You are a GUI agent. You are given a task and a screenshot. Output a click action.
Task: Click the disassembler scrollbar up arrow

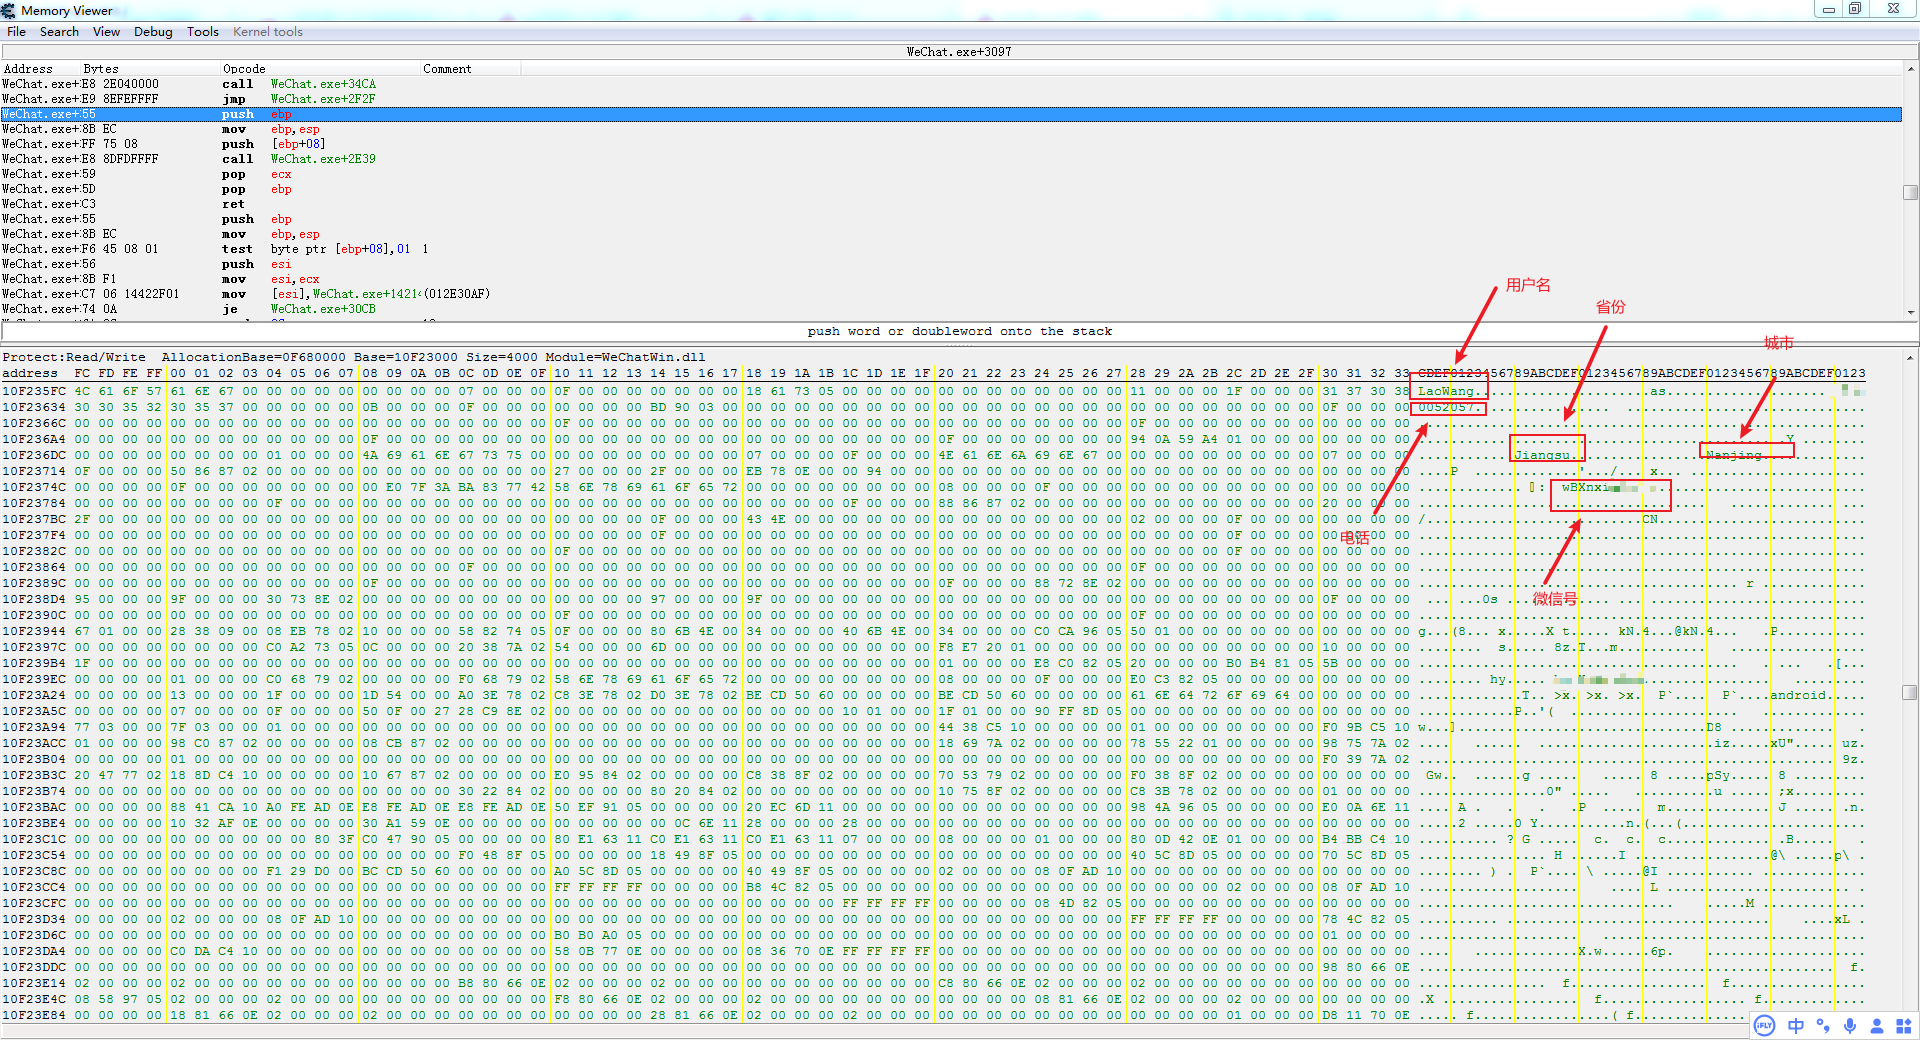(x=1911, y=69)
